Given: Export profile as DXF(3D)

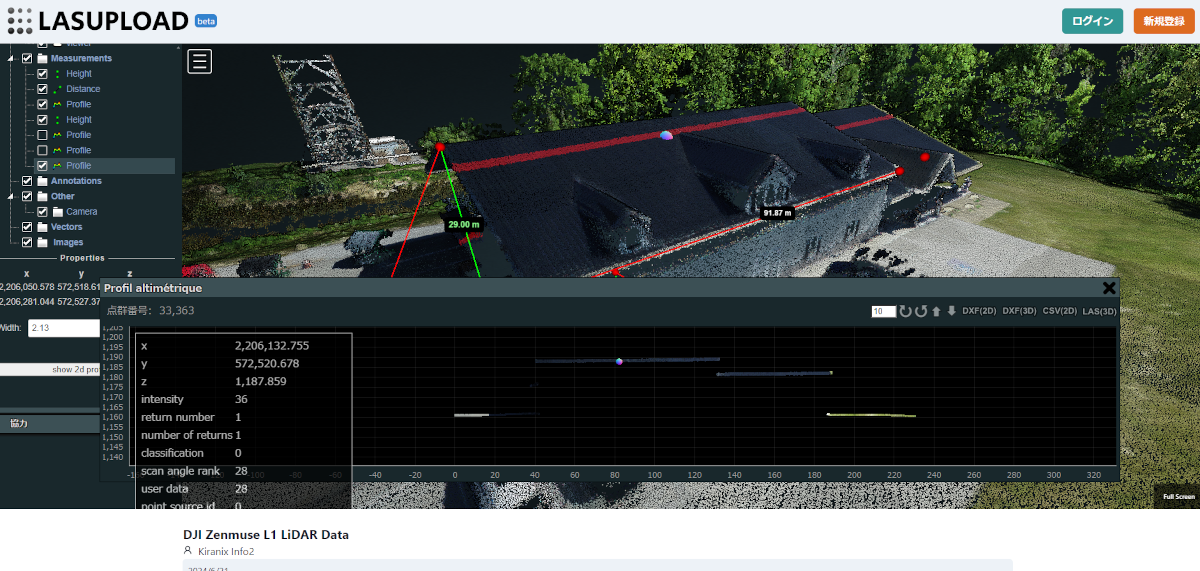Looking at the screenshot, I should tap(1019, 311).
